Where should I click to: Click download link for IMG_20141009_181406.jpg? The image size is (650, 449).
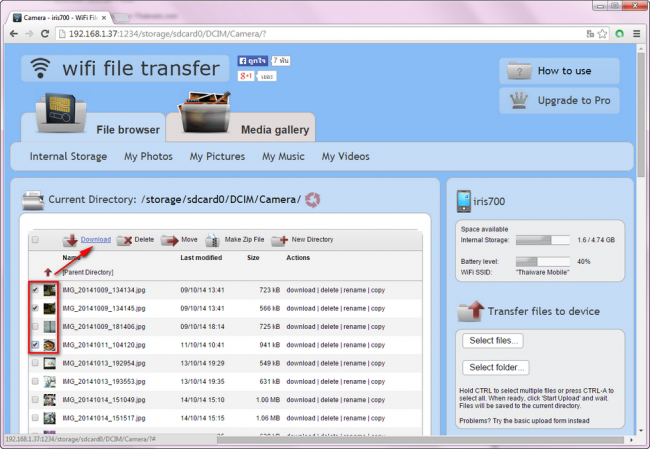tap(301, 327)
